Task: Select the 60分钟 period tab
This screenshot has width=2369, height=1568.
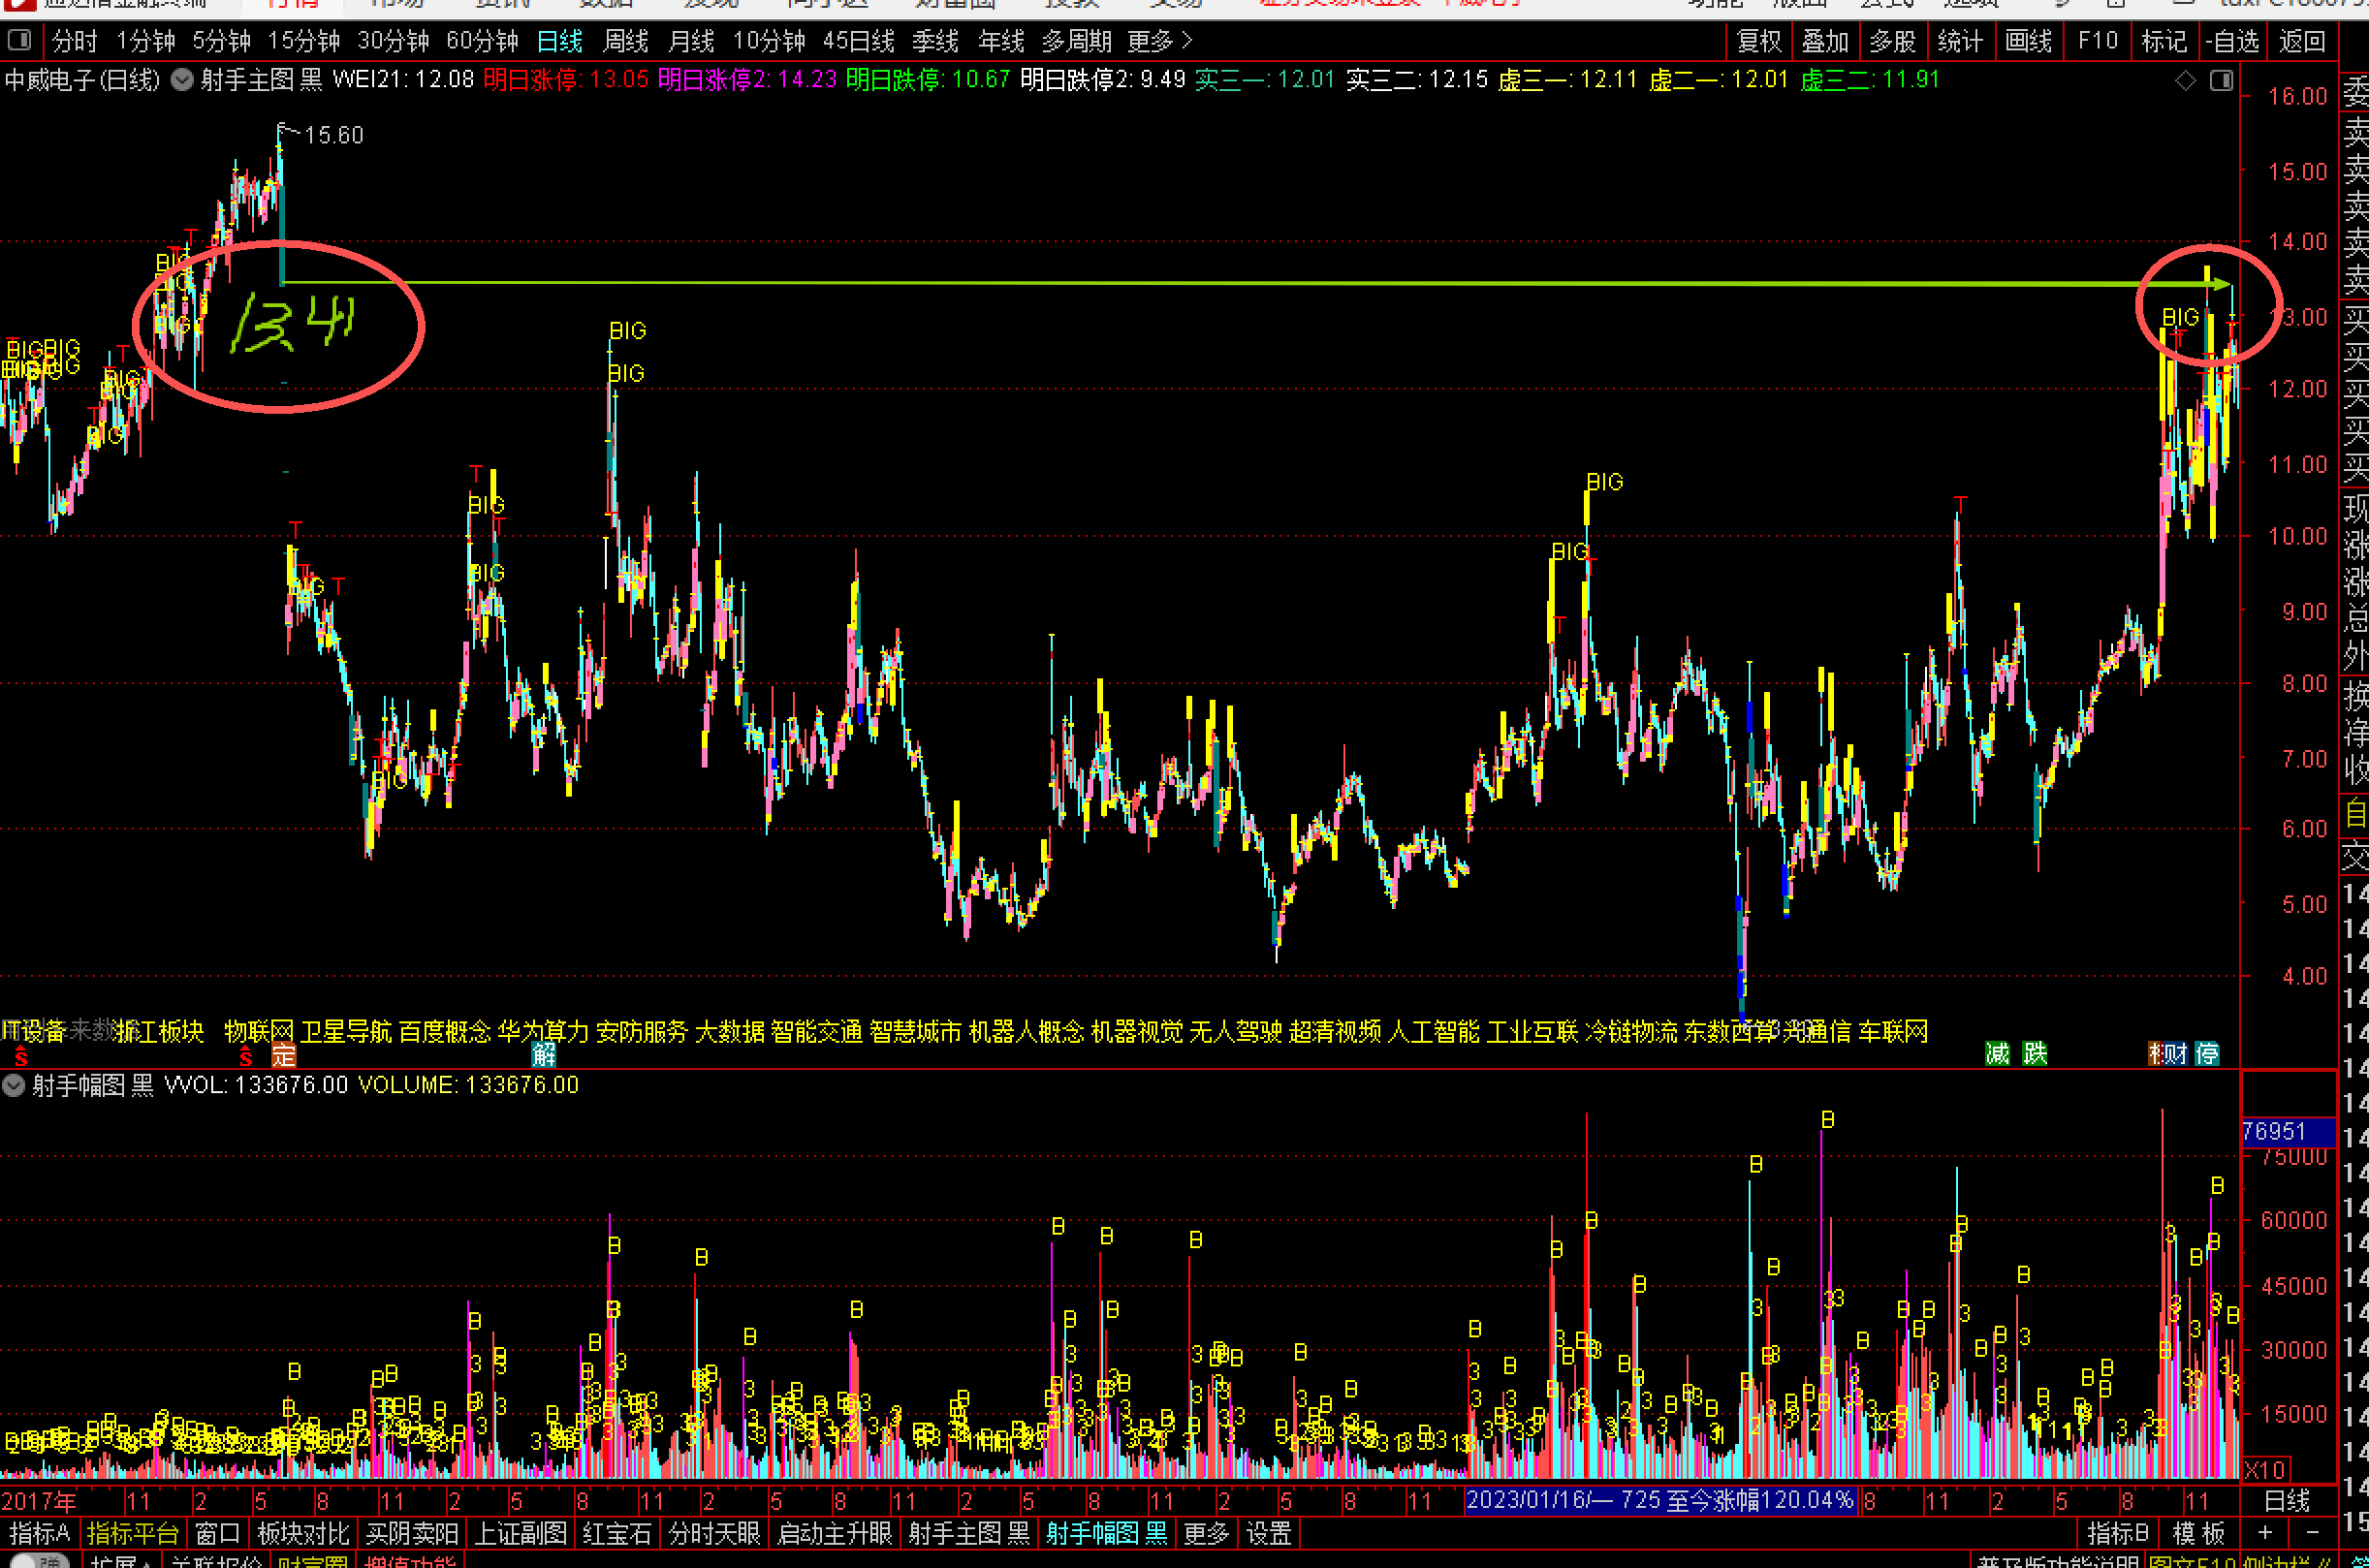Action: [x=482, y=41]
